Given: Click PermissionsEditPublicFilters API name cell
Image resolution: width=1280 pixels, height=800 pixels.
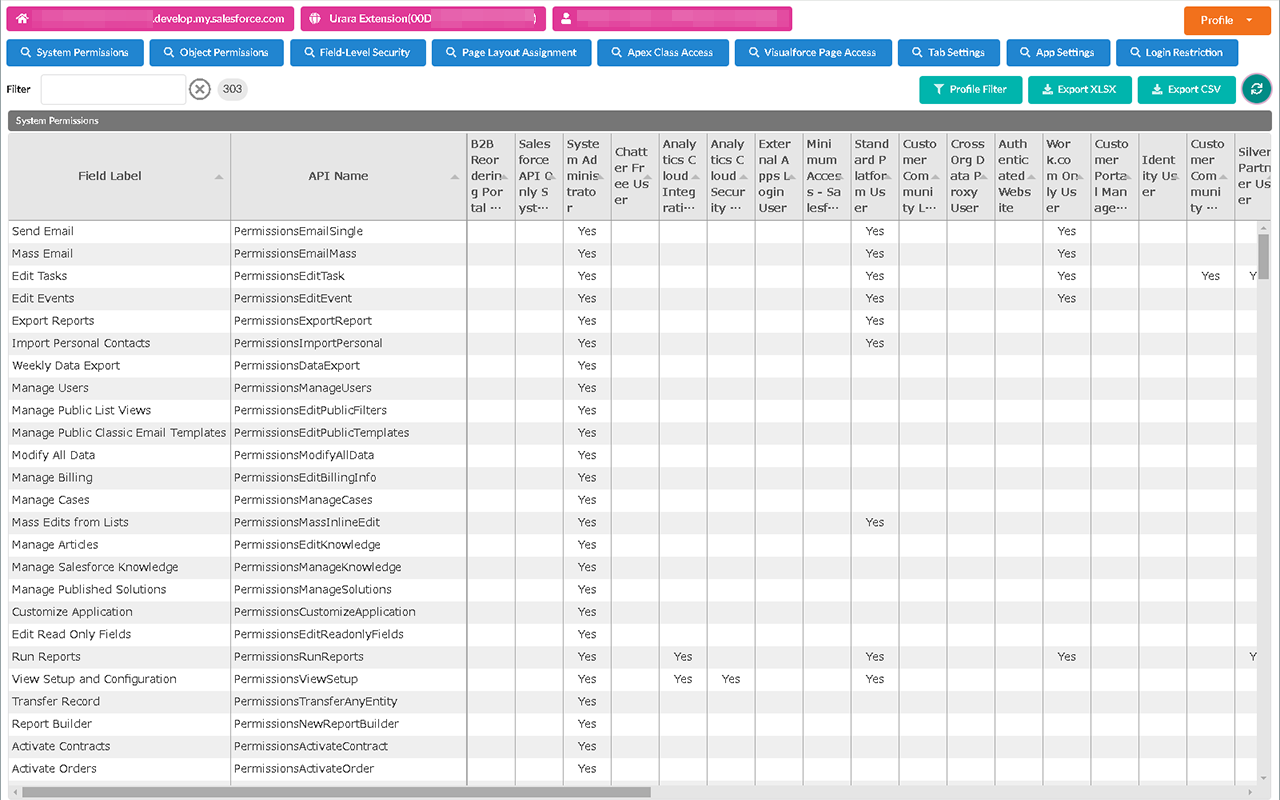Looking at the screenshot, I should click(348, 410).
